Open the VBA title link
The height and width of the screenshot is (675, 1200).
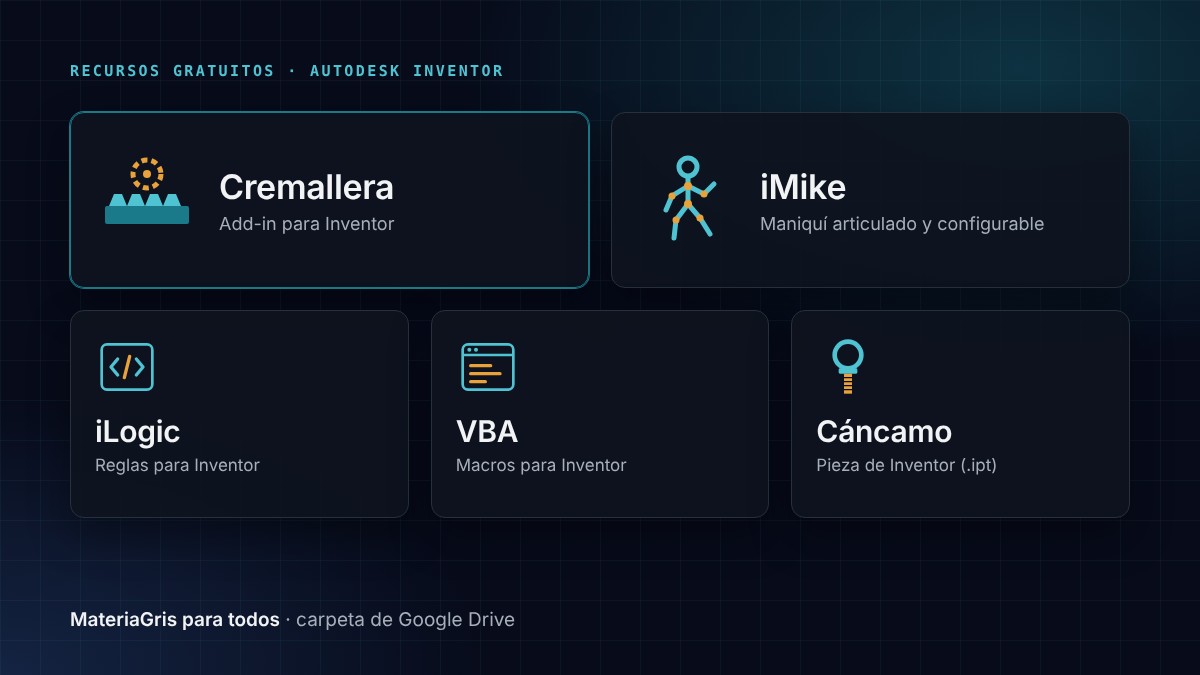click(487, 432)
